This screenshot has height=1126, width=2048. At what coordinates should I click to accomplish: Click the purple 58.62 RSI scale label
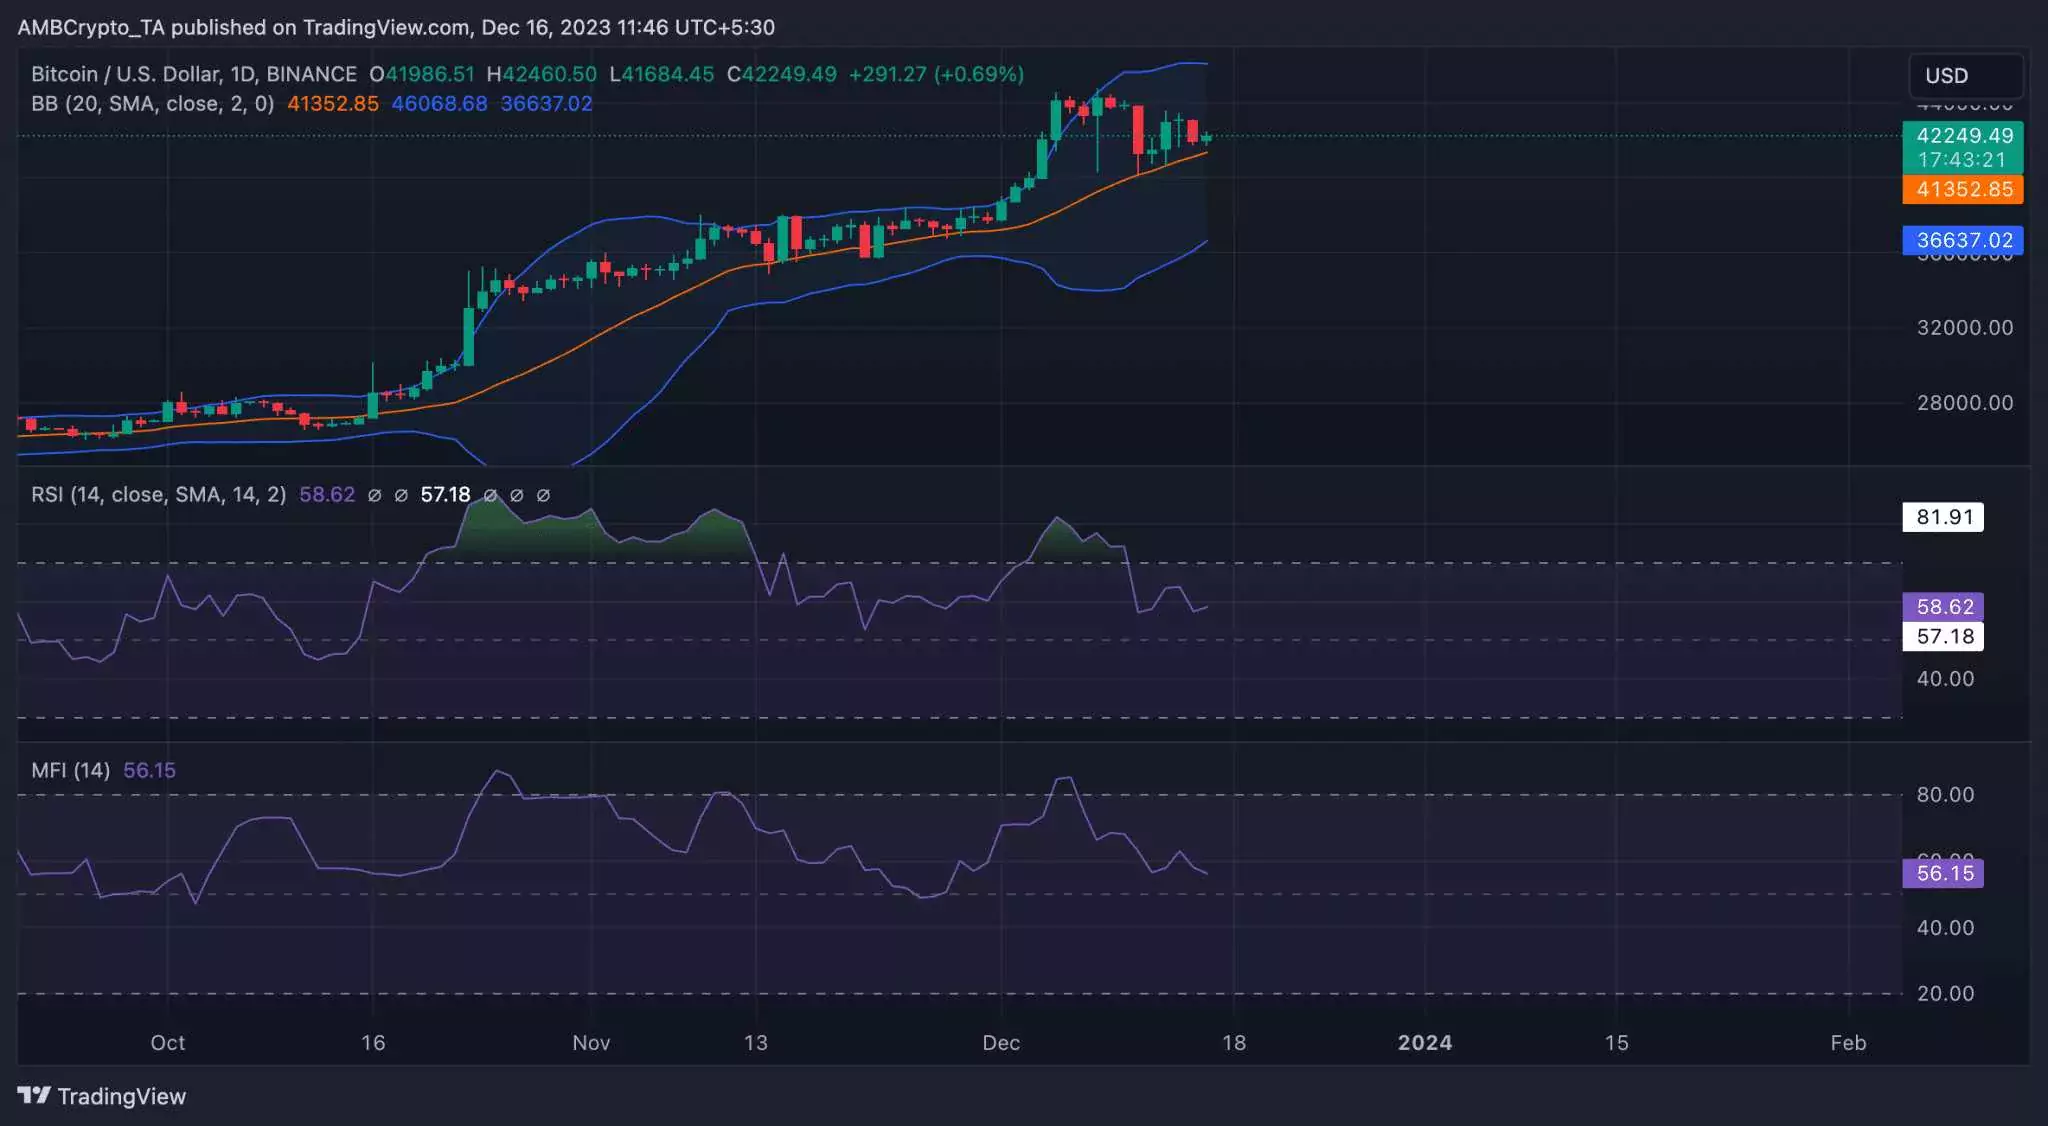(1943, 607)
